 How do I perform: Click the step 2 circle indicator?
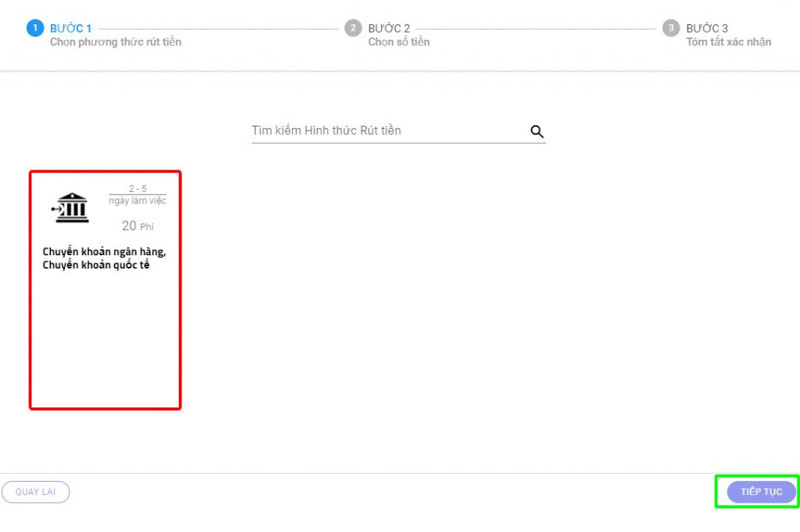353,28
